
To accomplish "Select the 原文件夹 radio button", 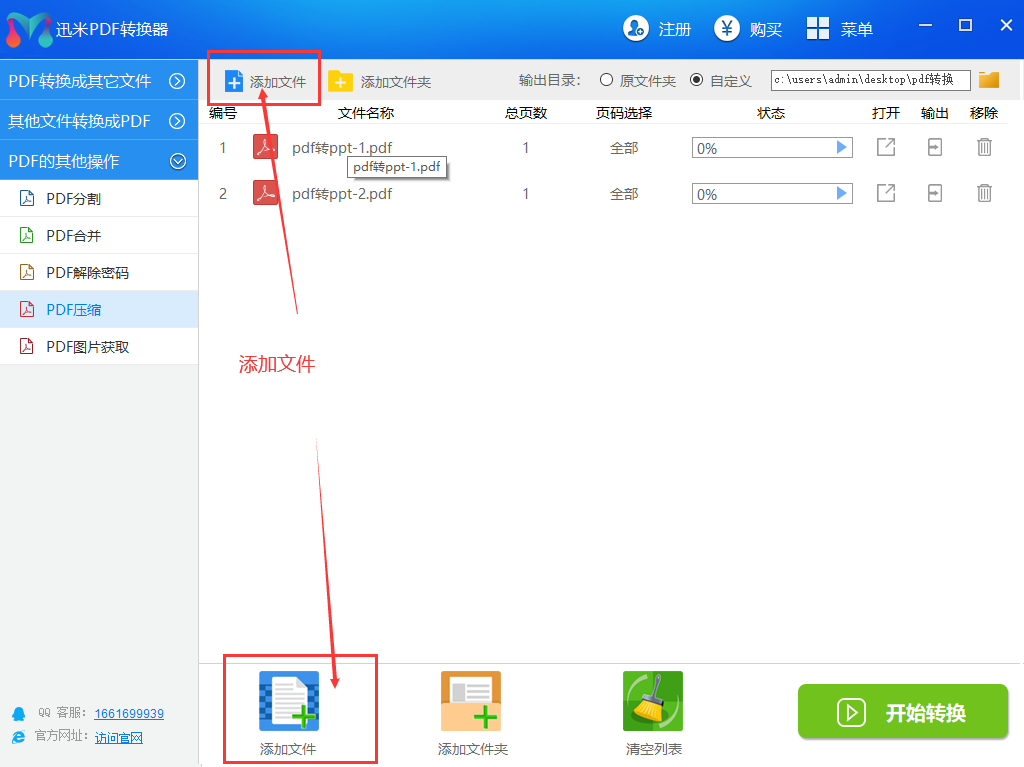I will pyautogui.click(x=606, y=80).
